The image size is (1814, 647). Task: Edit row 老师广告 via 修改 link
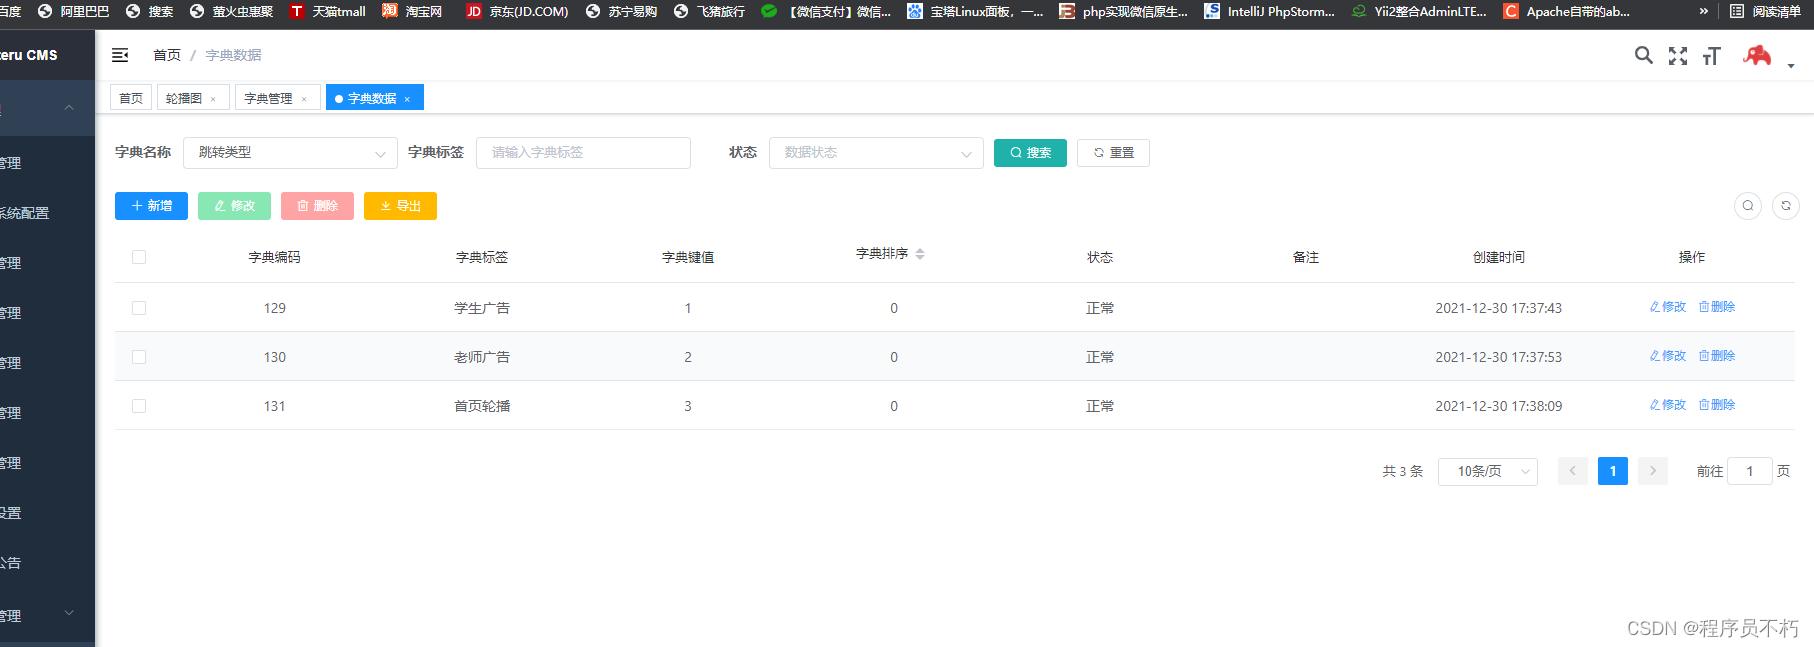pos(1668,356)
